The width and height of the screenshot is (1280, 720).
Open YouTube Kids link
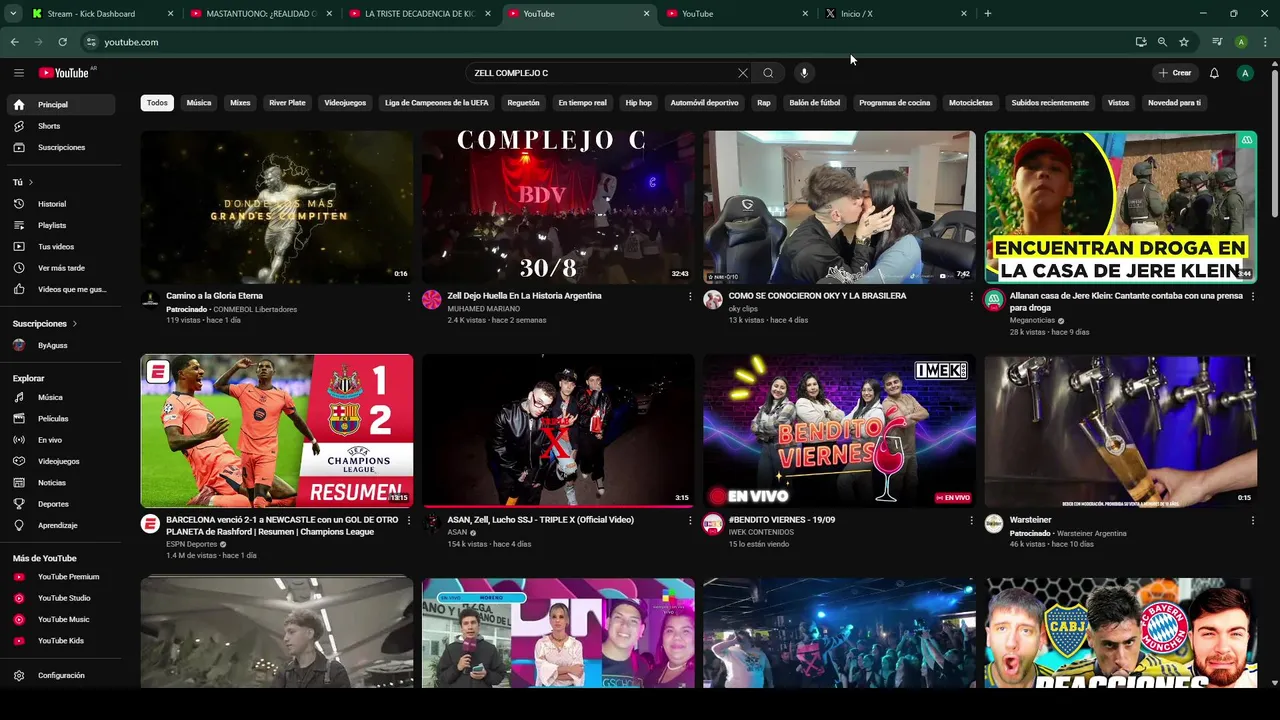pos(60,641)
